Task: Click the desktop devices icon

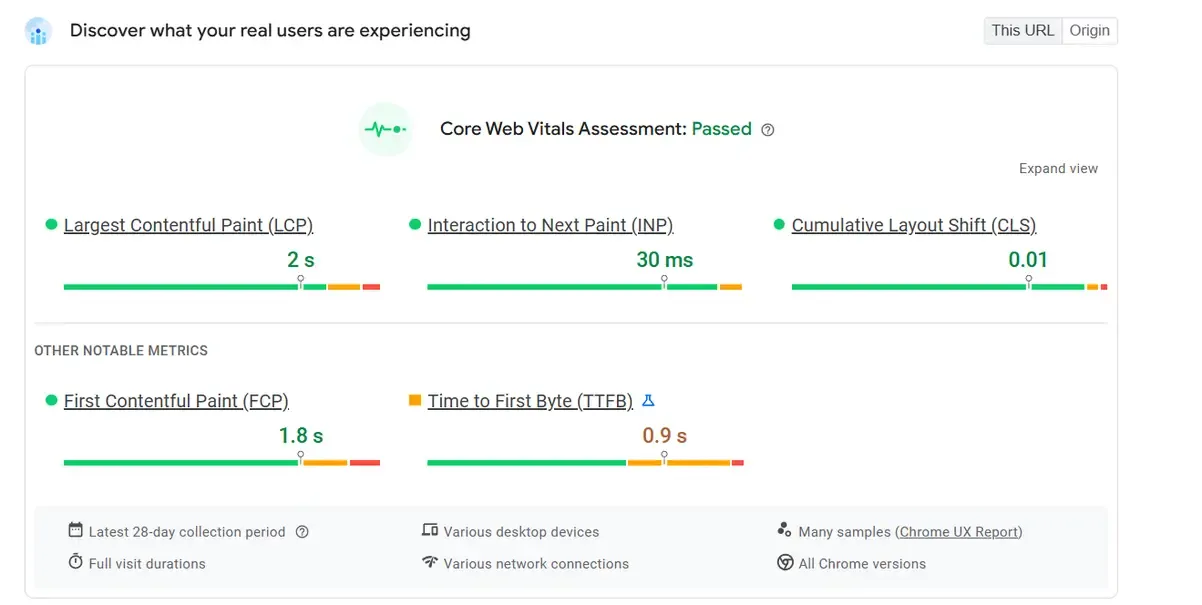Action: tap(431, 531)
